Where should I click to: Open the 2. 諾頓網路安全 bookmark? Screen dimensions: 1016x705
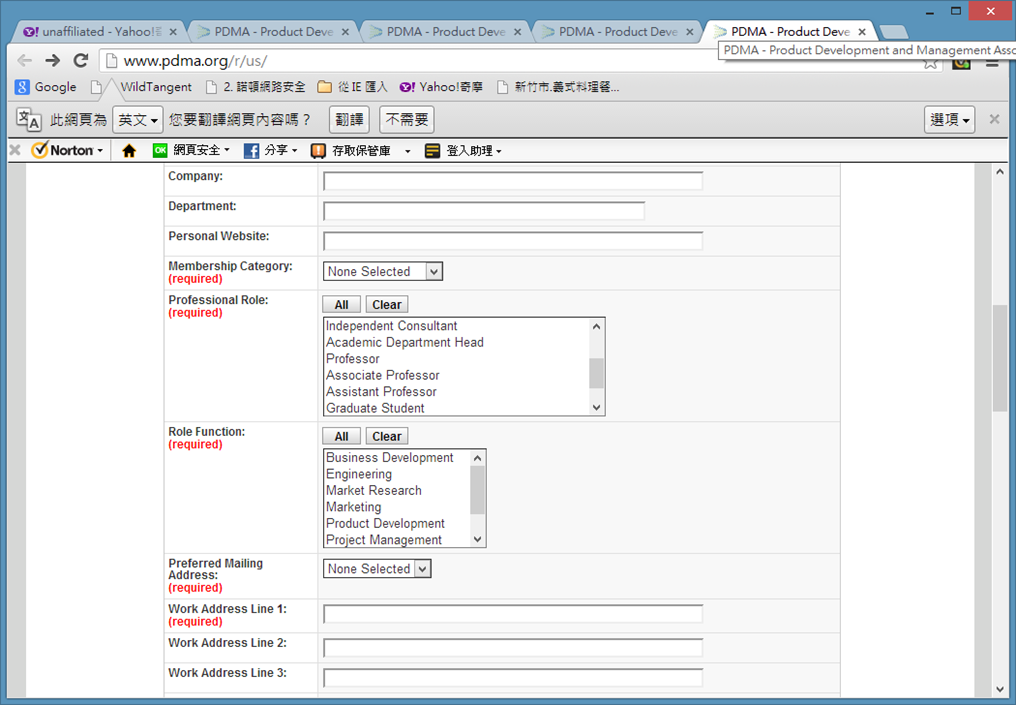pyautogui.click(x=255, y=87)
